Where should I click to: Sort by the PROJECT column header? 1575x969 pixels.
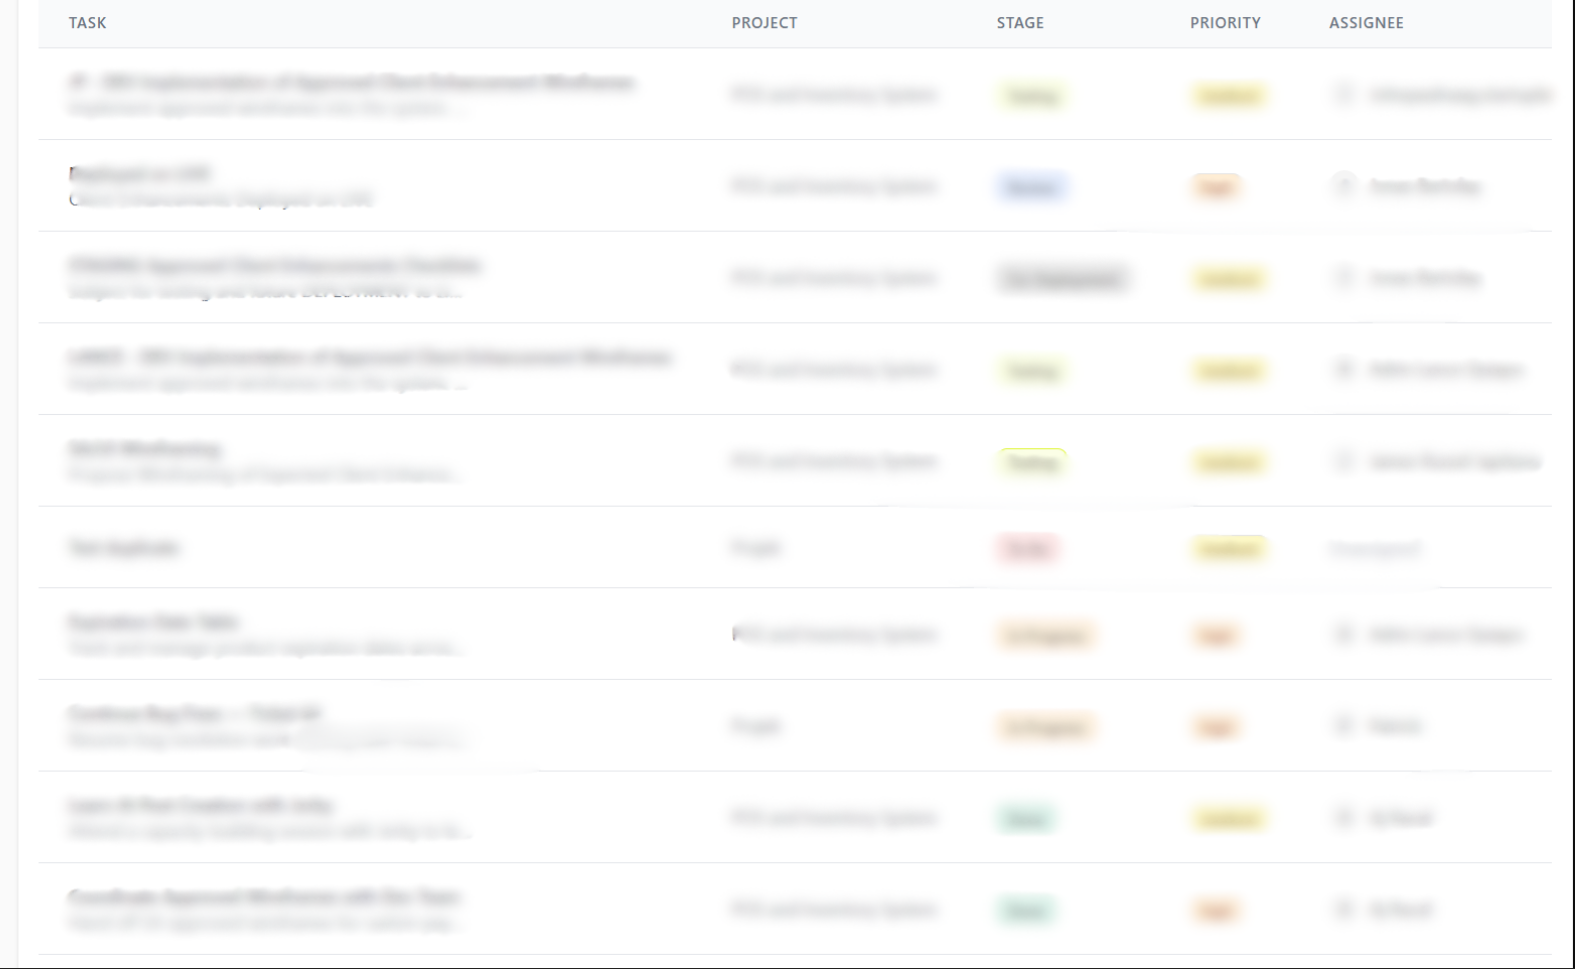[764, 23]
